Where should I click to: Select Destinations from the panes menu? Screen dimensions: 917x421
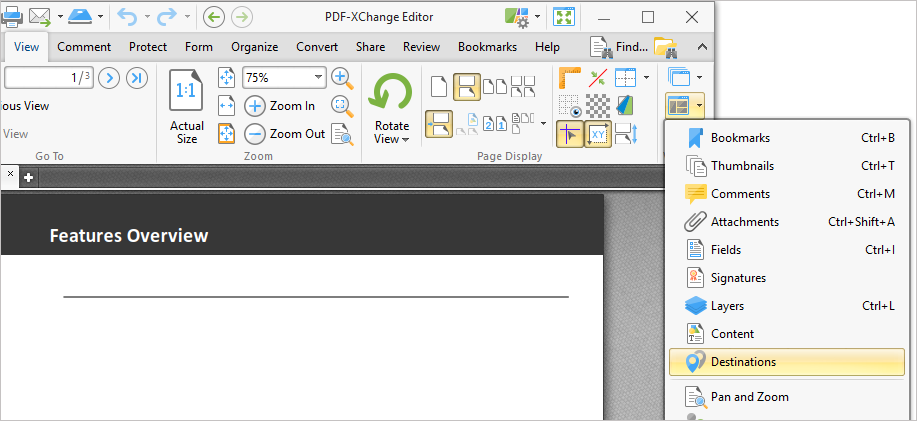[785, 362]
